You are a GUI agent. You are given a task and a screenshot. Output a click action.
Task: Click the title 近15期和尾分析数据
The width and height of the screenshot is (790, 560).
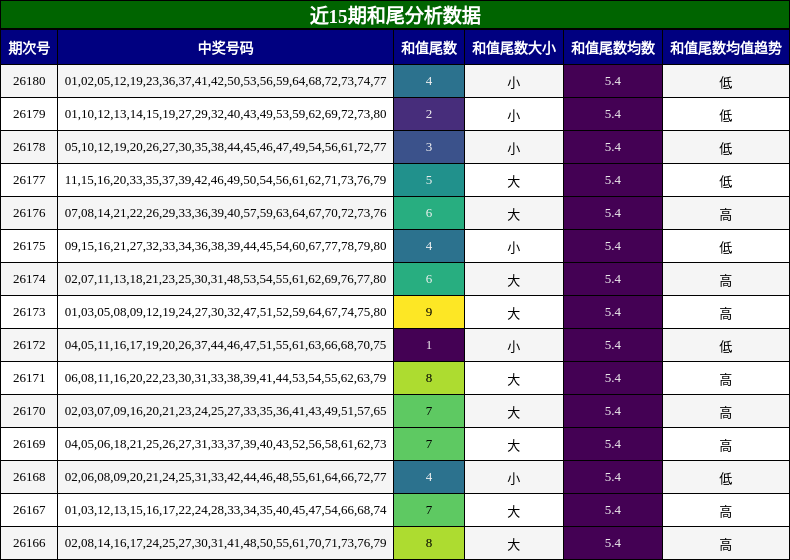click(x=395, y=16)
